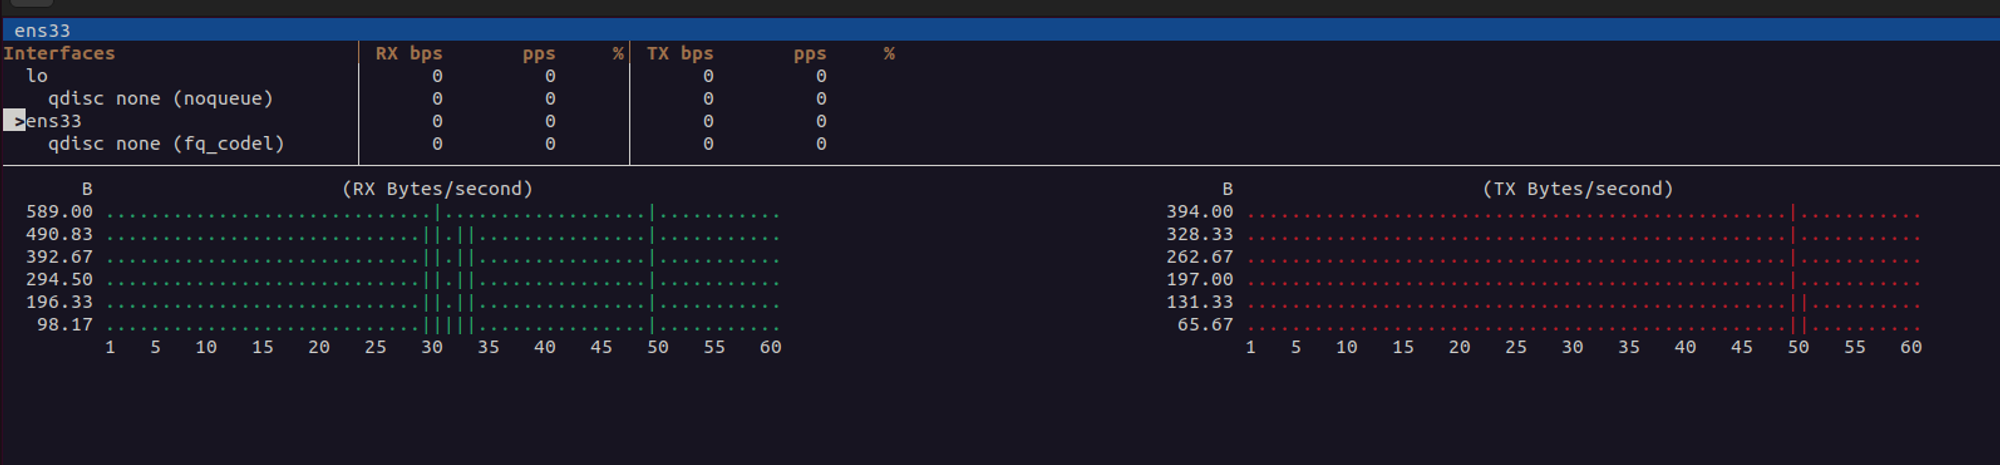Screen dimensions: 2000x465
Task: Select the qdisc none (fq_codel) row
Action: (x=166, y=143)
